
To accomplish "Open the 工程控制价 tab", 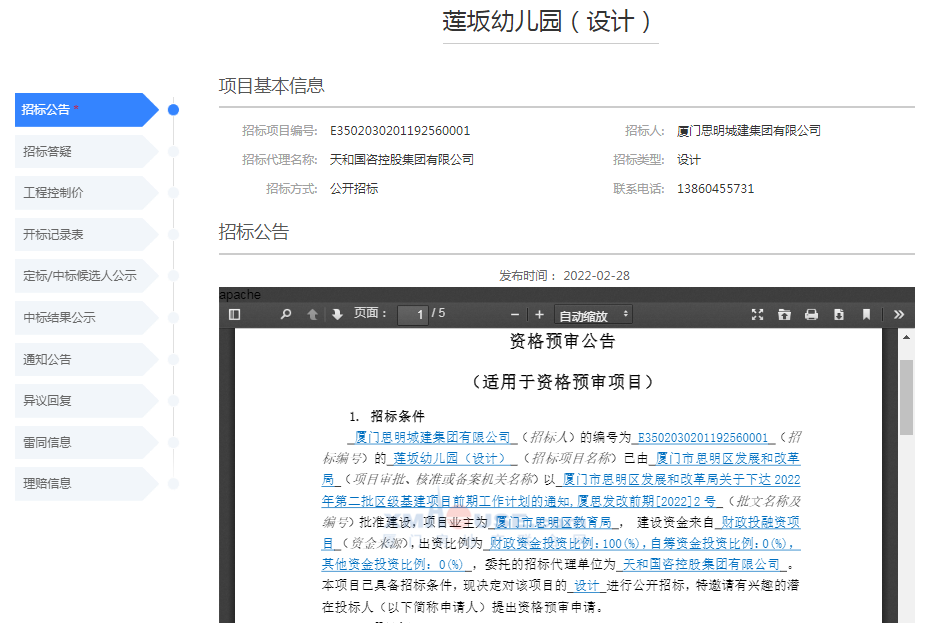I will [80, 193].
